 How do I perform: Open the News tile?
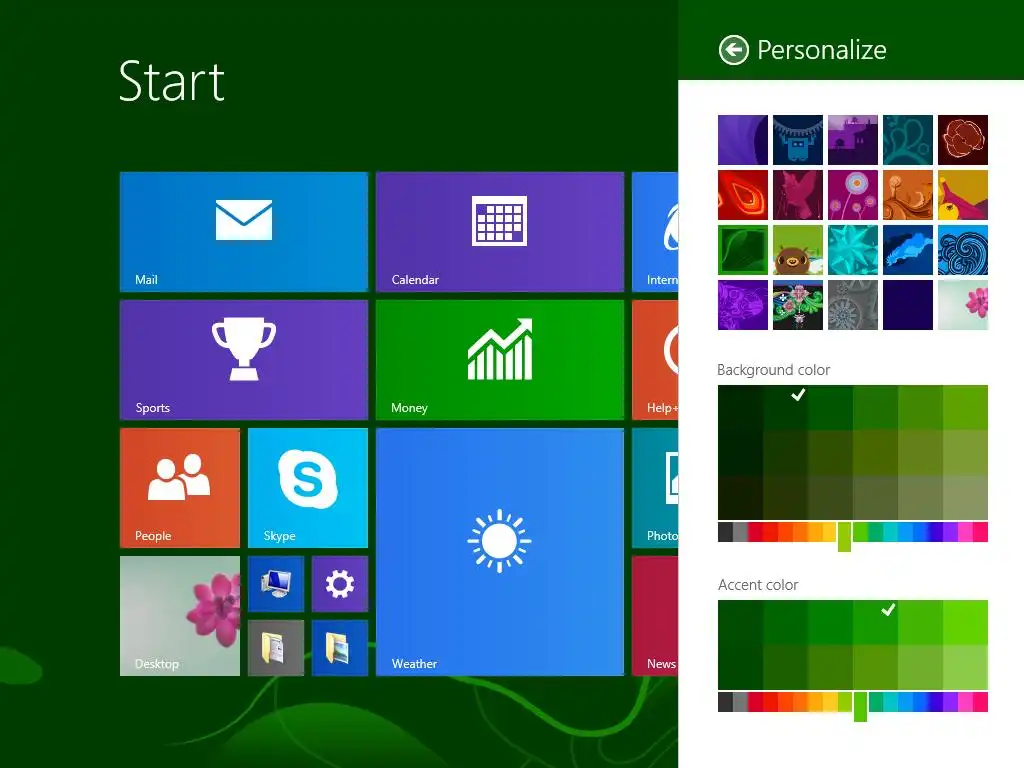[655, 616]
